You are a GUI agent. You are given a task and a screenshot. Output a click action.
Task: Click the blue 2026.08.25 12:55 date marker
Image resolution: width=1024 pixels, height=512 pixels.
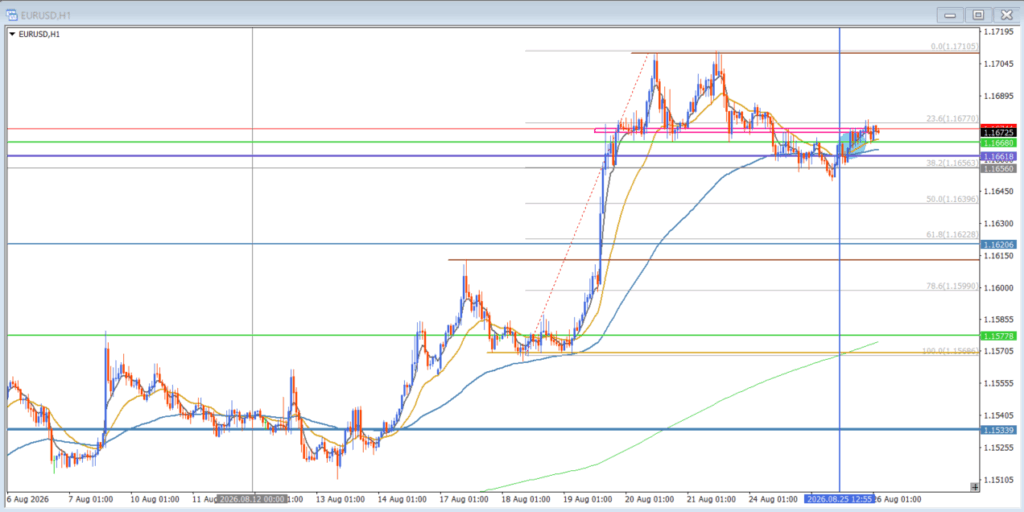pyautogui.click(x=839, y=499)
